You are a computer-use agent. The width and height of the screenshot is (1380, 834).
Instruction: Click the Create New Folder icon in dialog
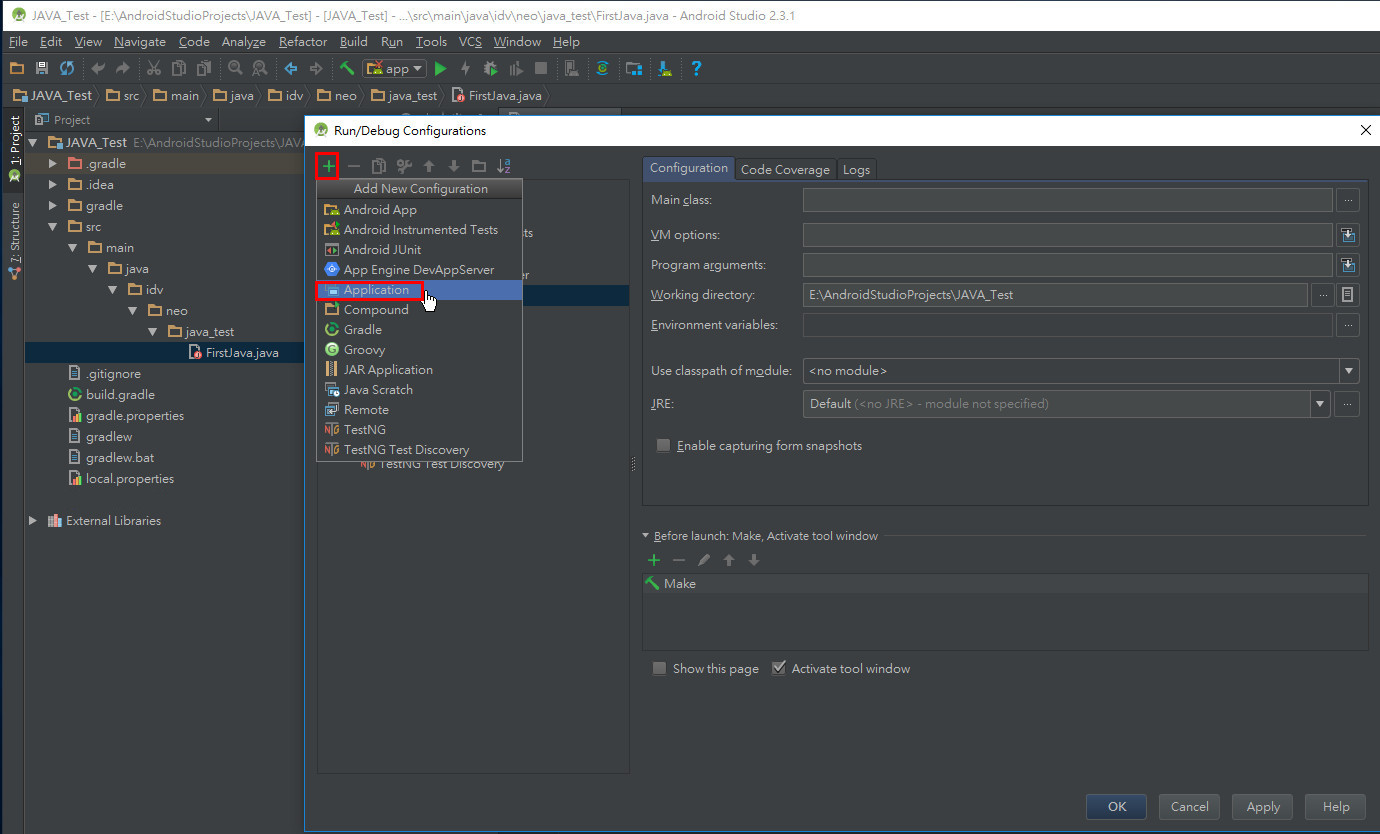coord(479,166)
